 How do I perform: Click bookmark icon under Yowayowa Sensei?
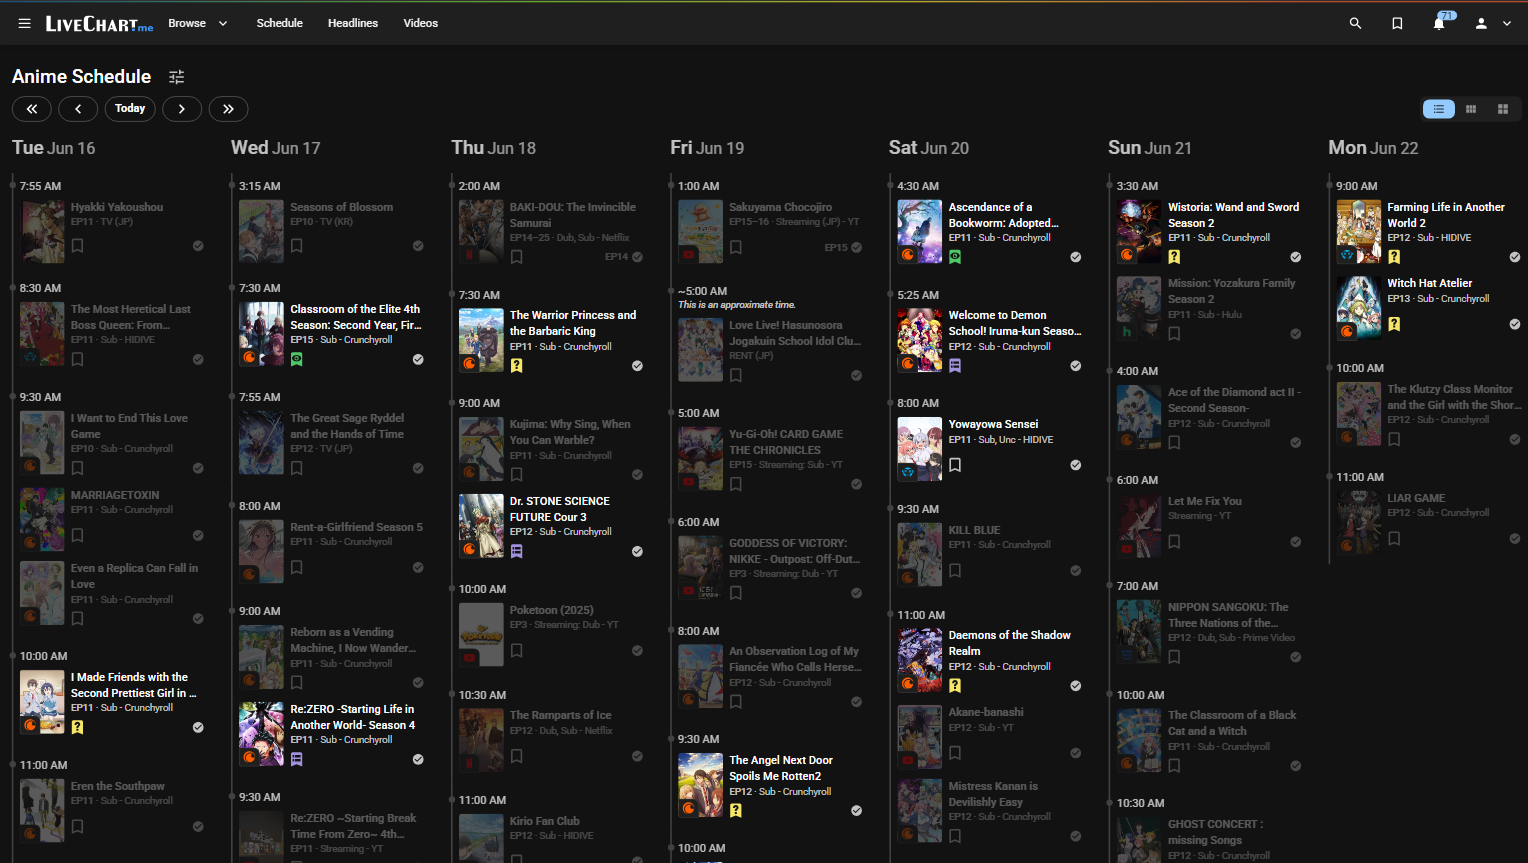tap(955, 465)
